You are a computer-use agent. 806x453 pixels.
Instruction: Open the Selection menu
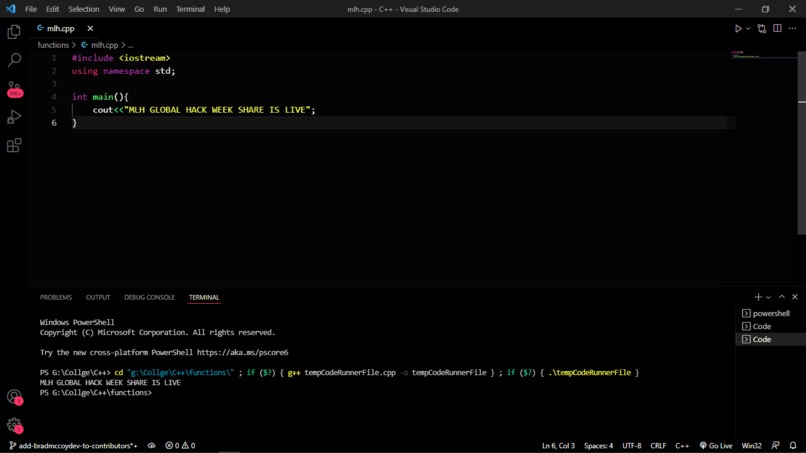pos(84,9)
